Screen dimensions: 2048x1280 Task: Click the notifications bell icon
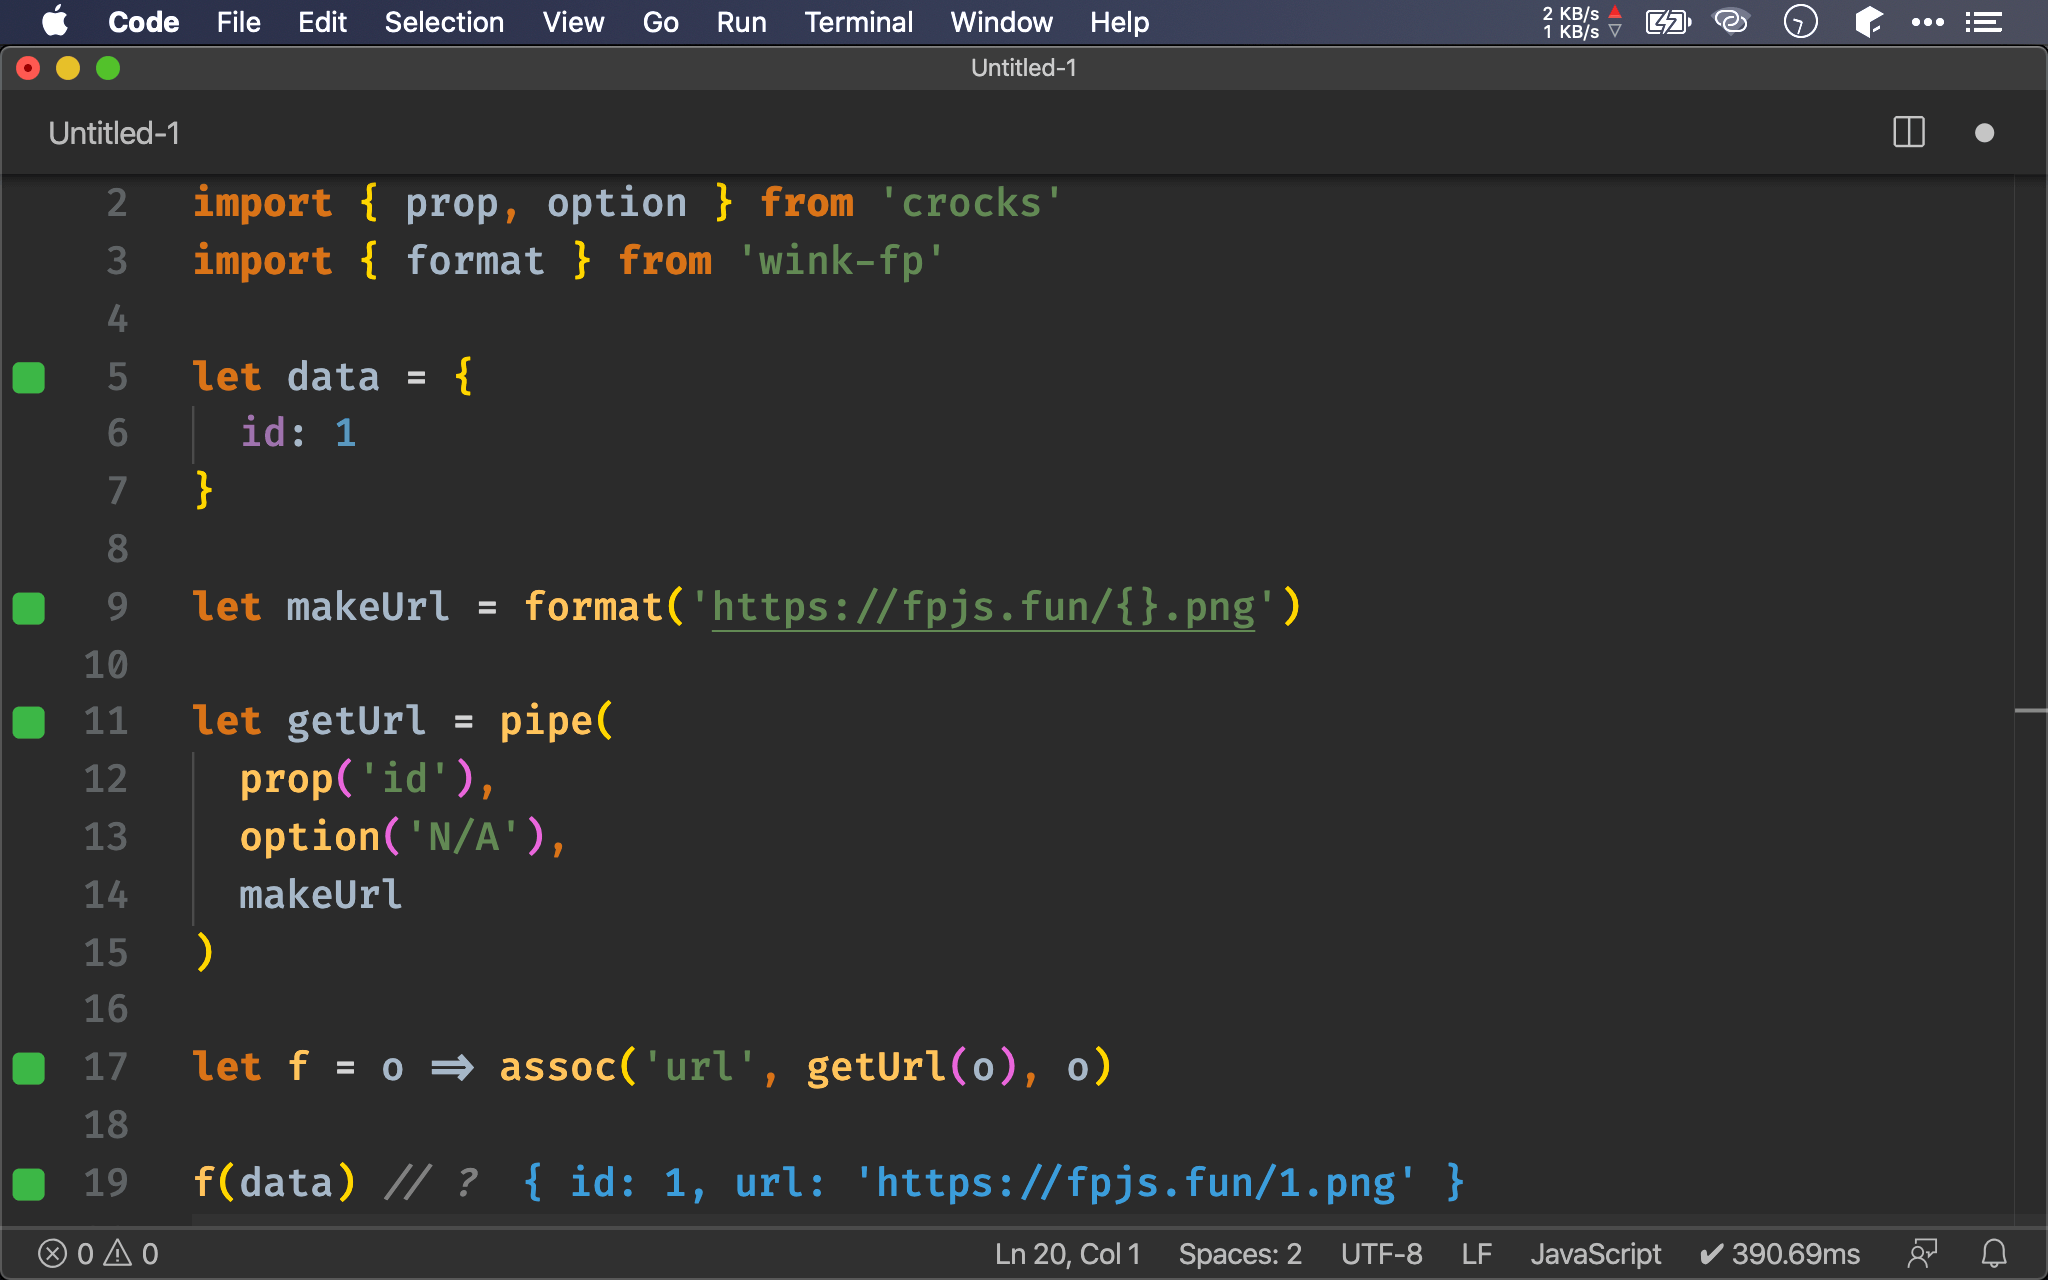point(1994,1253)
